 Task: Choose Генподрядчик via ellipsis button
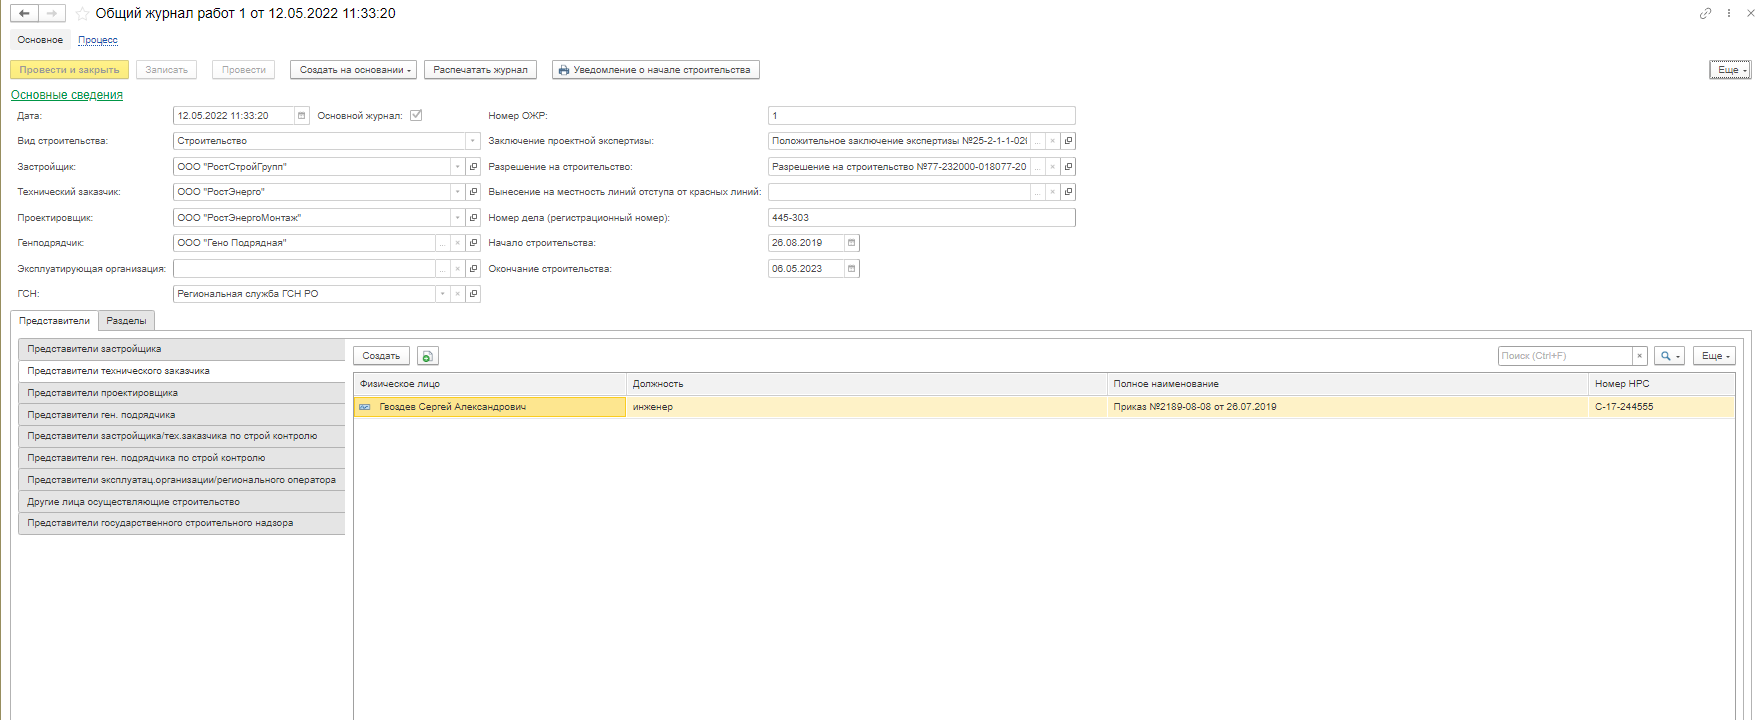click(x=442, y=243)
